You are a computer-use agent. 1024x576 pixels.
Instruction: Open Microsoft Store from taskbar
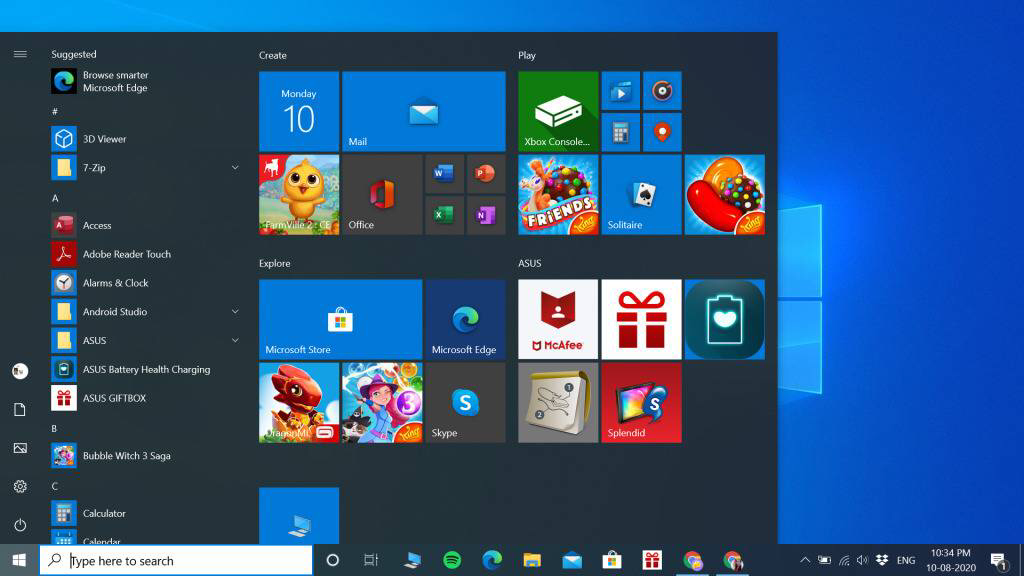point(612,560)
